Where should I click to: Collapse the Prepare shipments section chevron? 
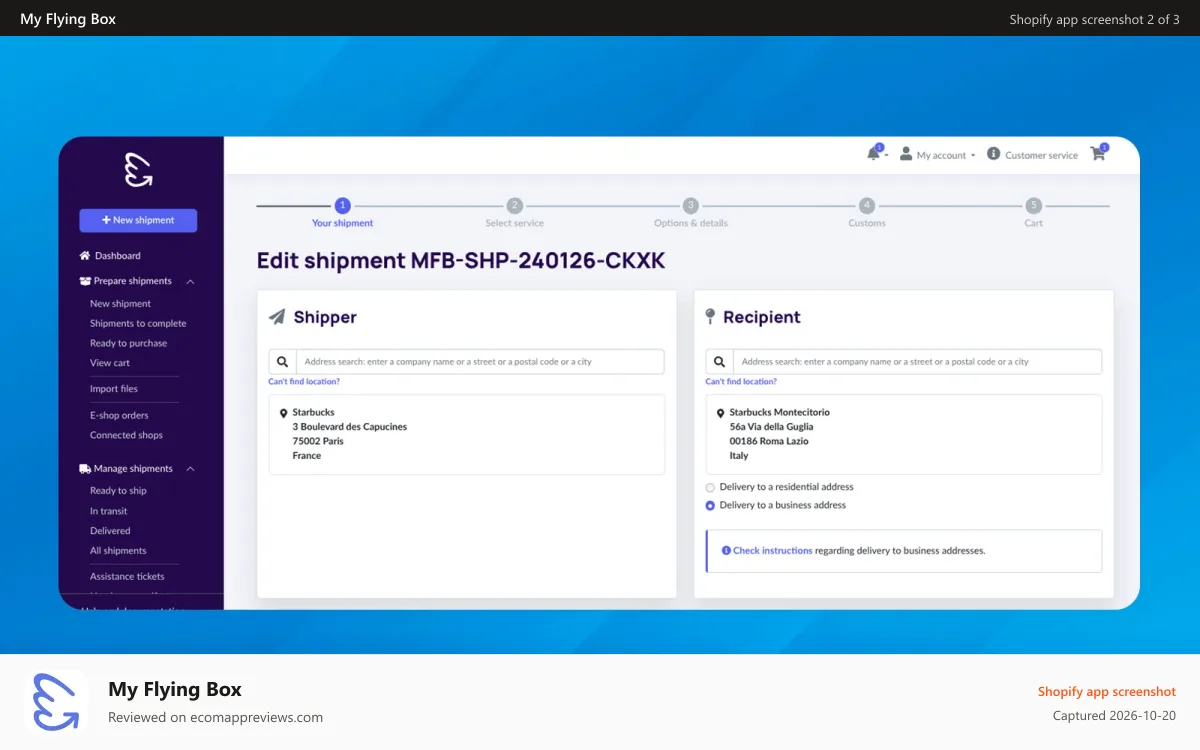point(190,282)
